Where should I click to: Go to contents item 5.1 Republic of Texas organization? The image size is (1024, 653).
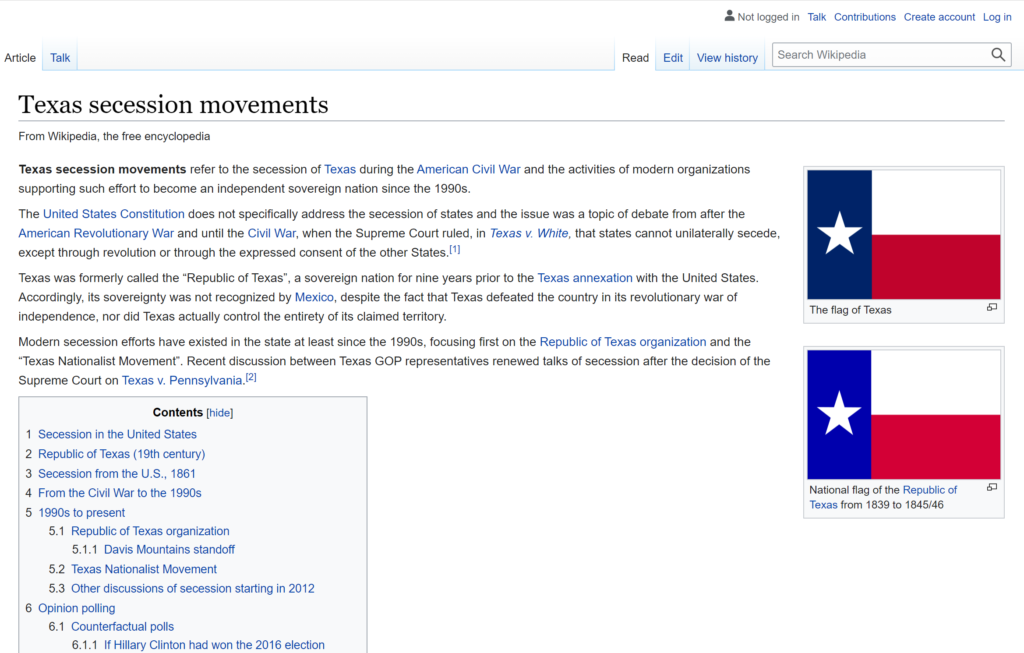(x=150, y=531)
